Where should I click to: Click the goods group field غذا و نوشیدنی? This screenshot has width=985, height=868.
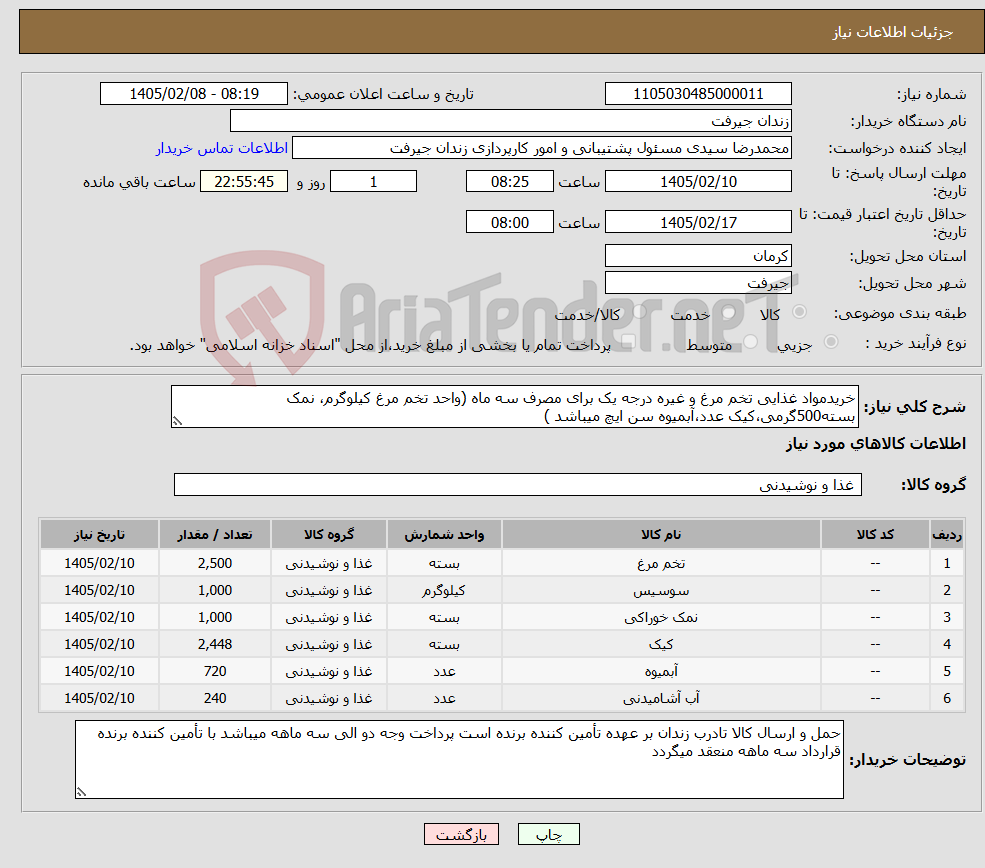click(518, 484)
